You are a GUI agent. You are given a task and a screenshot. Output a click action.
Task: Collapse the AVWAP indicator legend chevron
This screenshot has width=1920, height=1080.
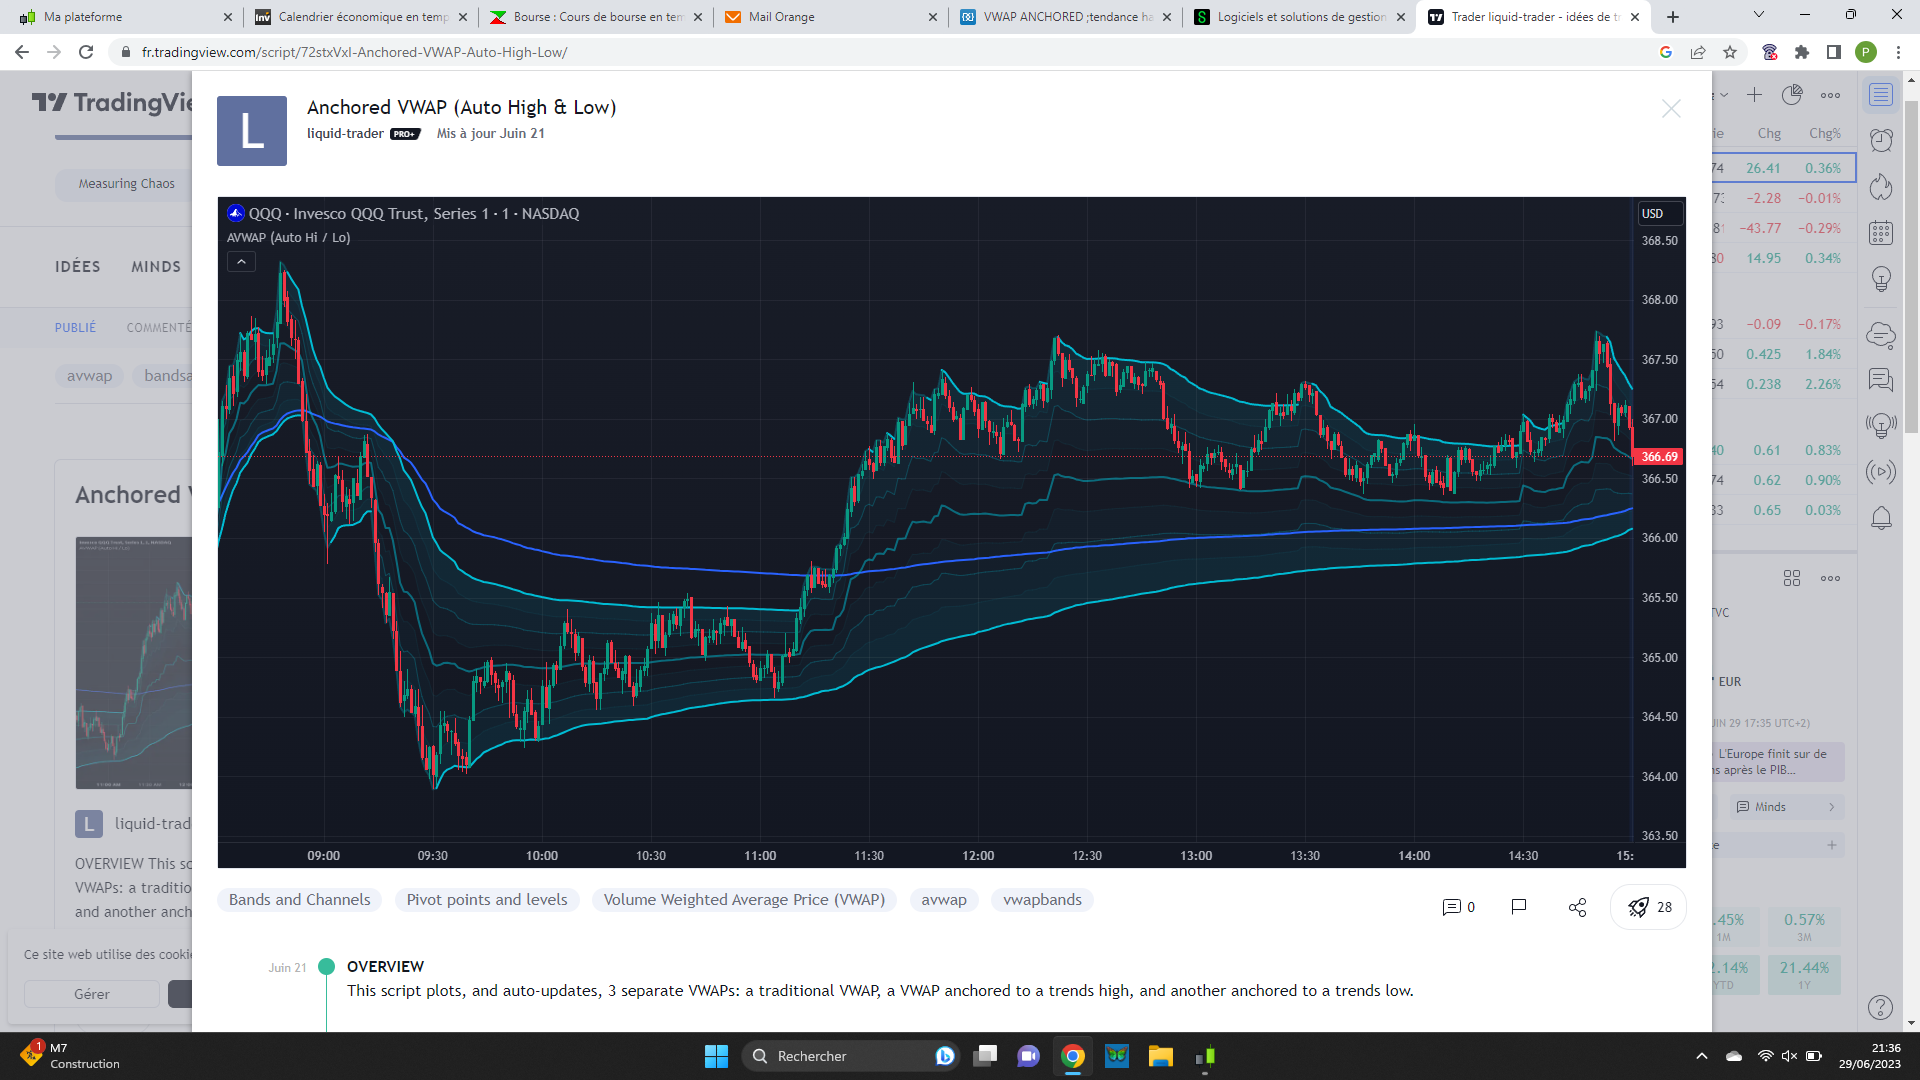click(x=241, y=262)
